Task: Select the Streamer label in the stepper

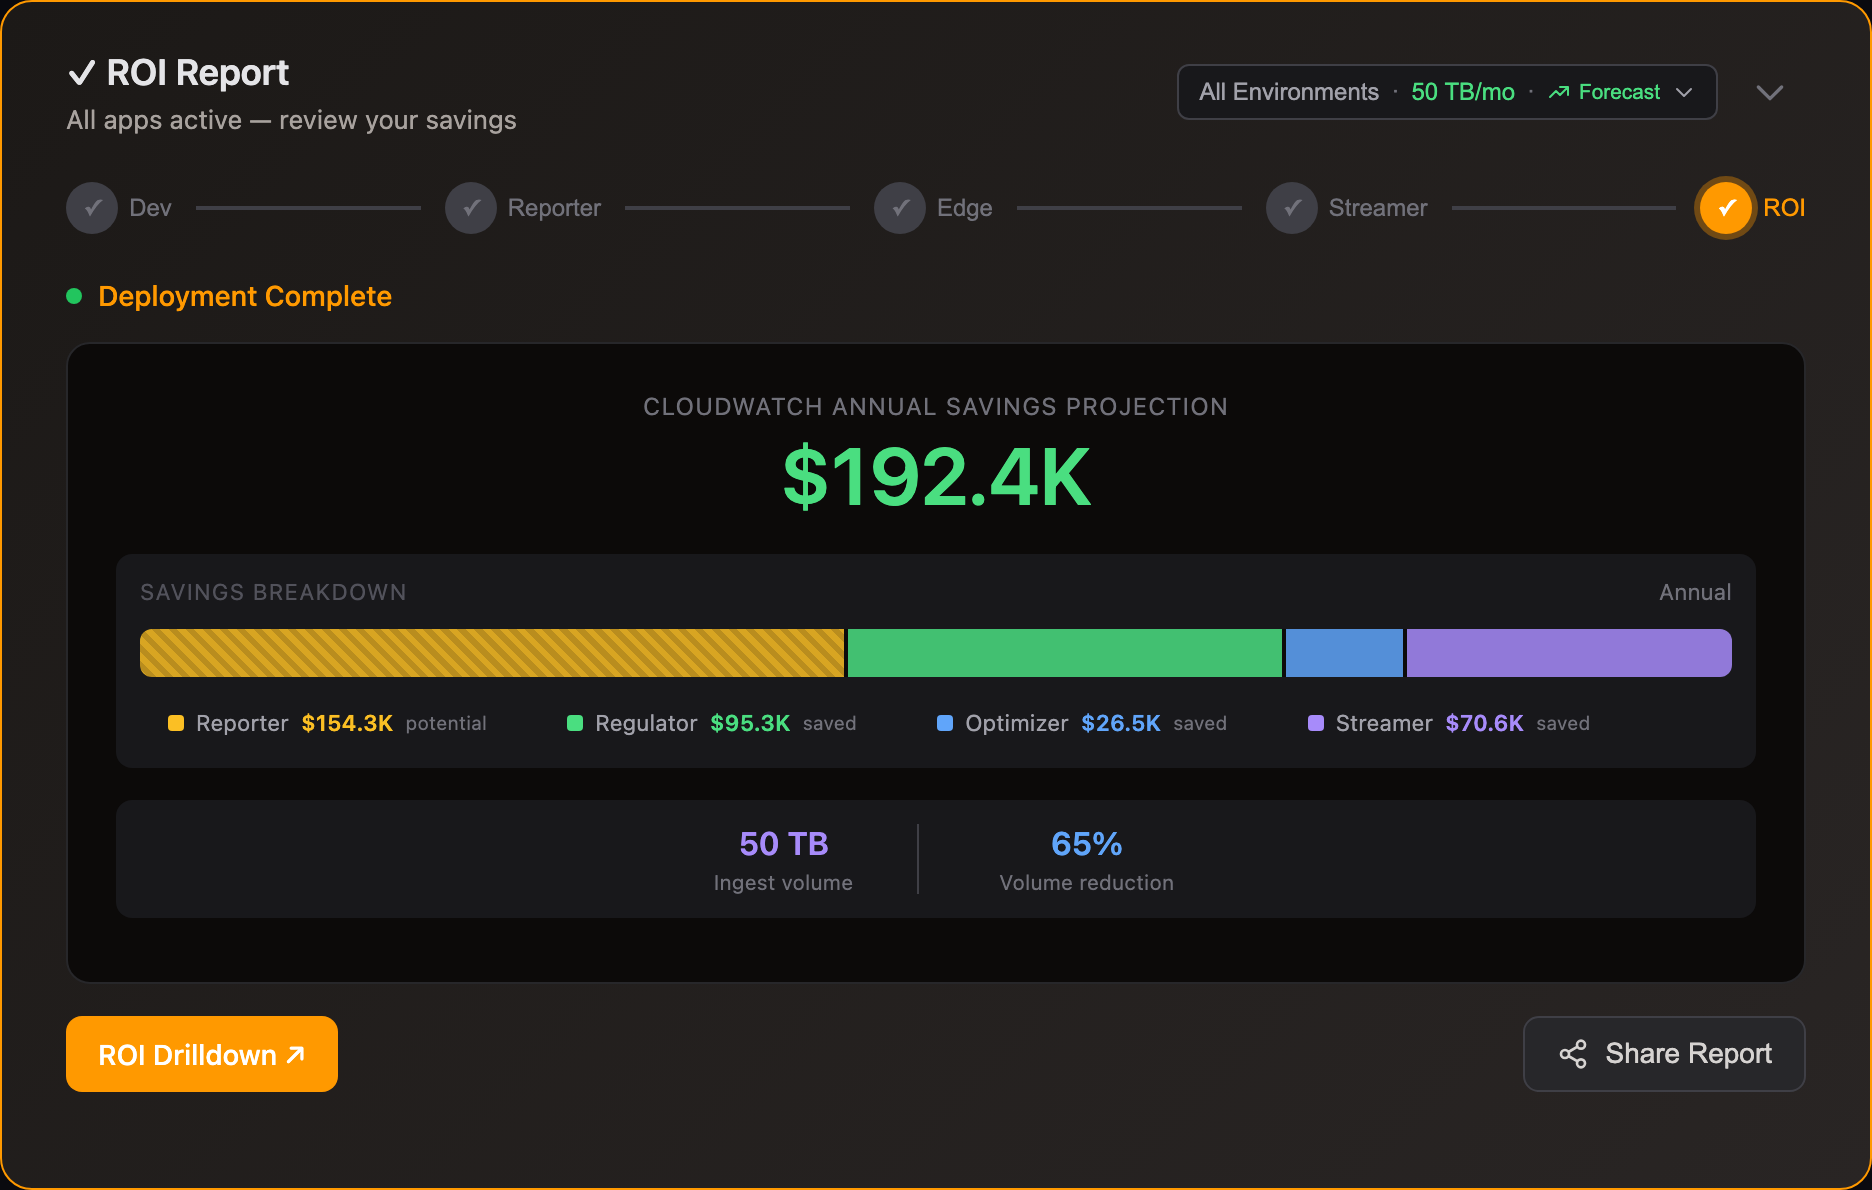Action: 1378,207
